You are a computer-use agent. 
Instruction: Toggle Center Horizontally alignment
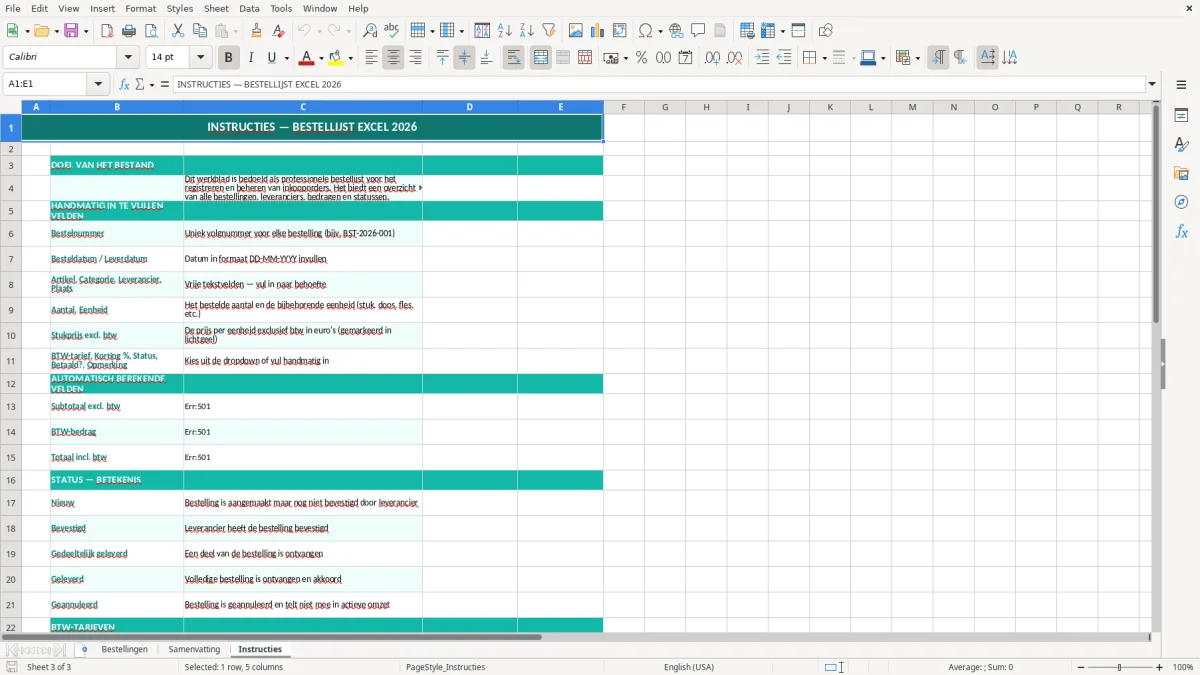(393, 58)
